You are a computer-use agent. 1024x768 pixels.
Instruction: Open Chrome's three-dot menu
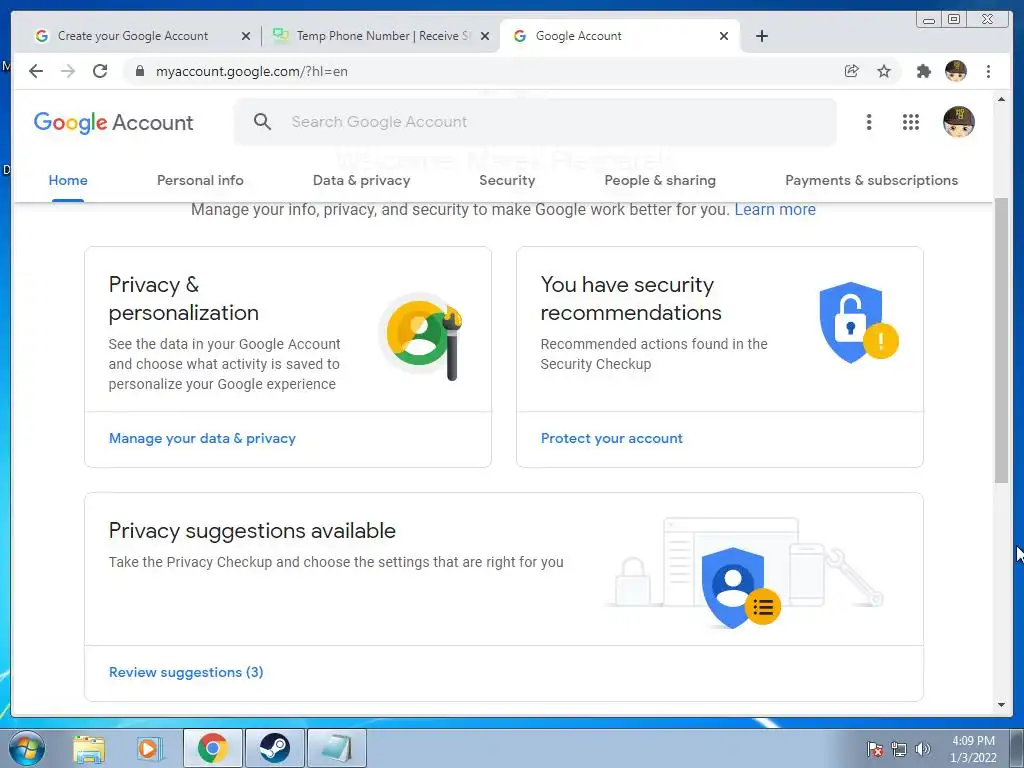pyautogui.click(x=988, y=71)
